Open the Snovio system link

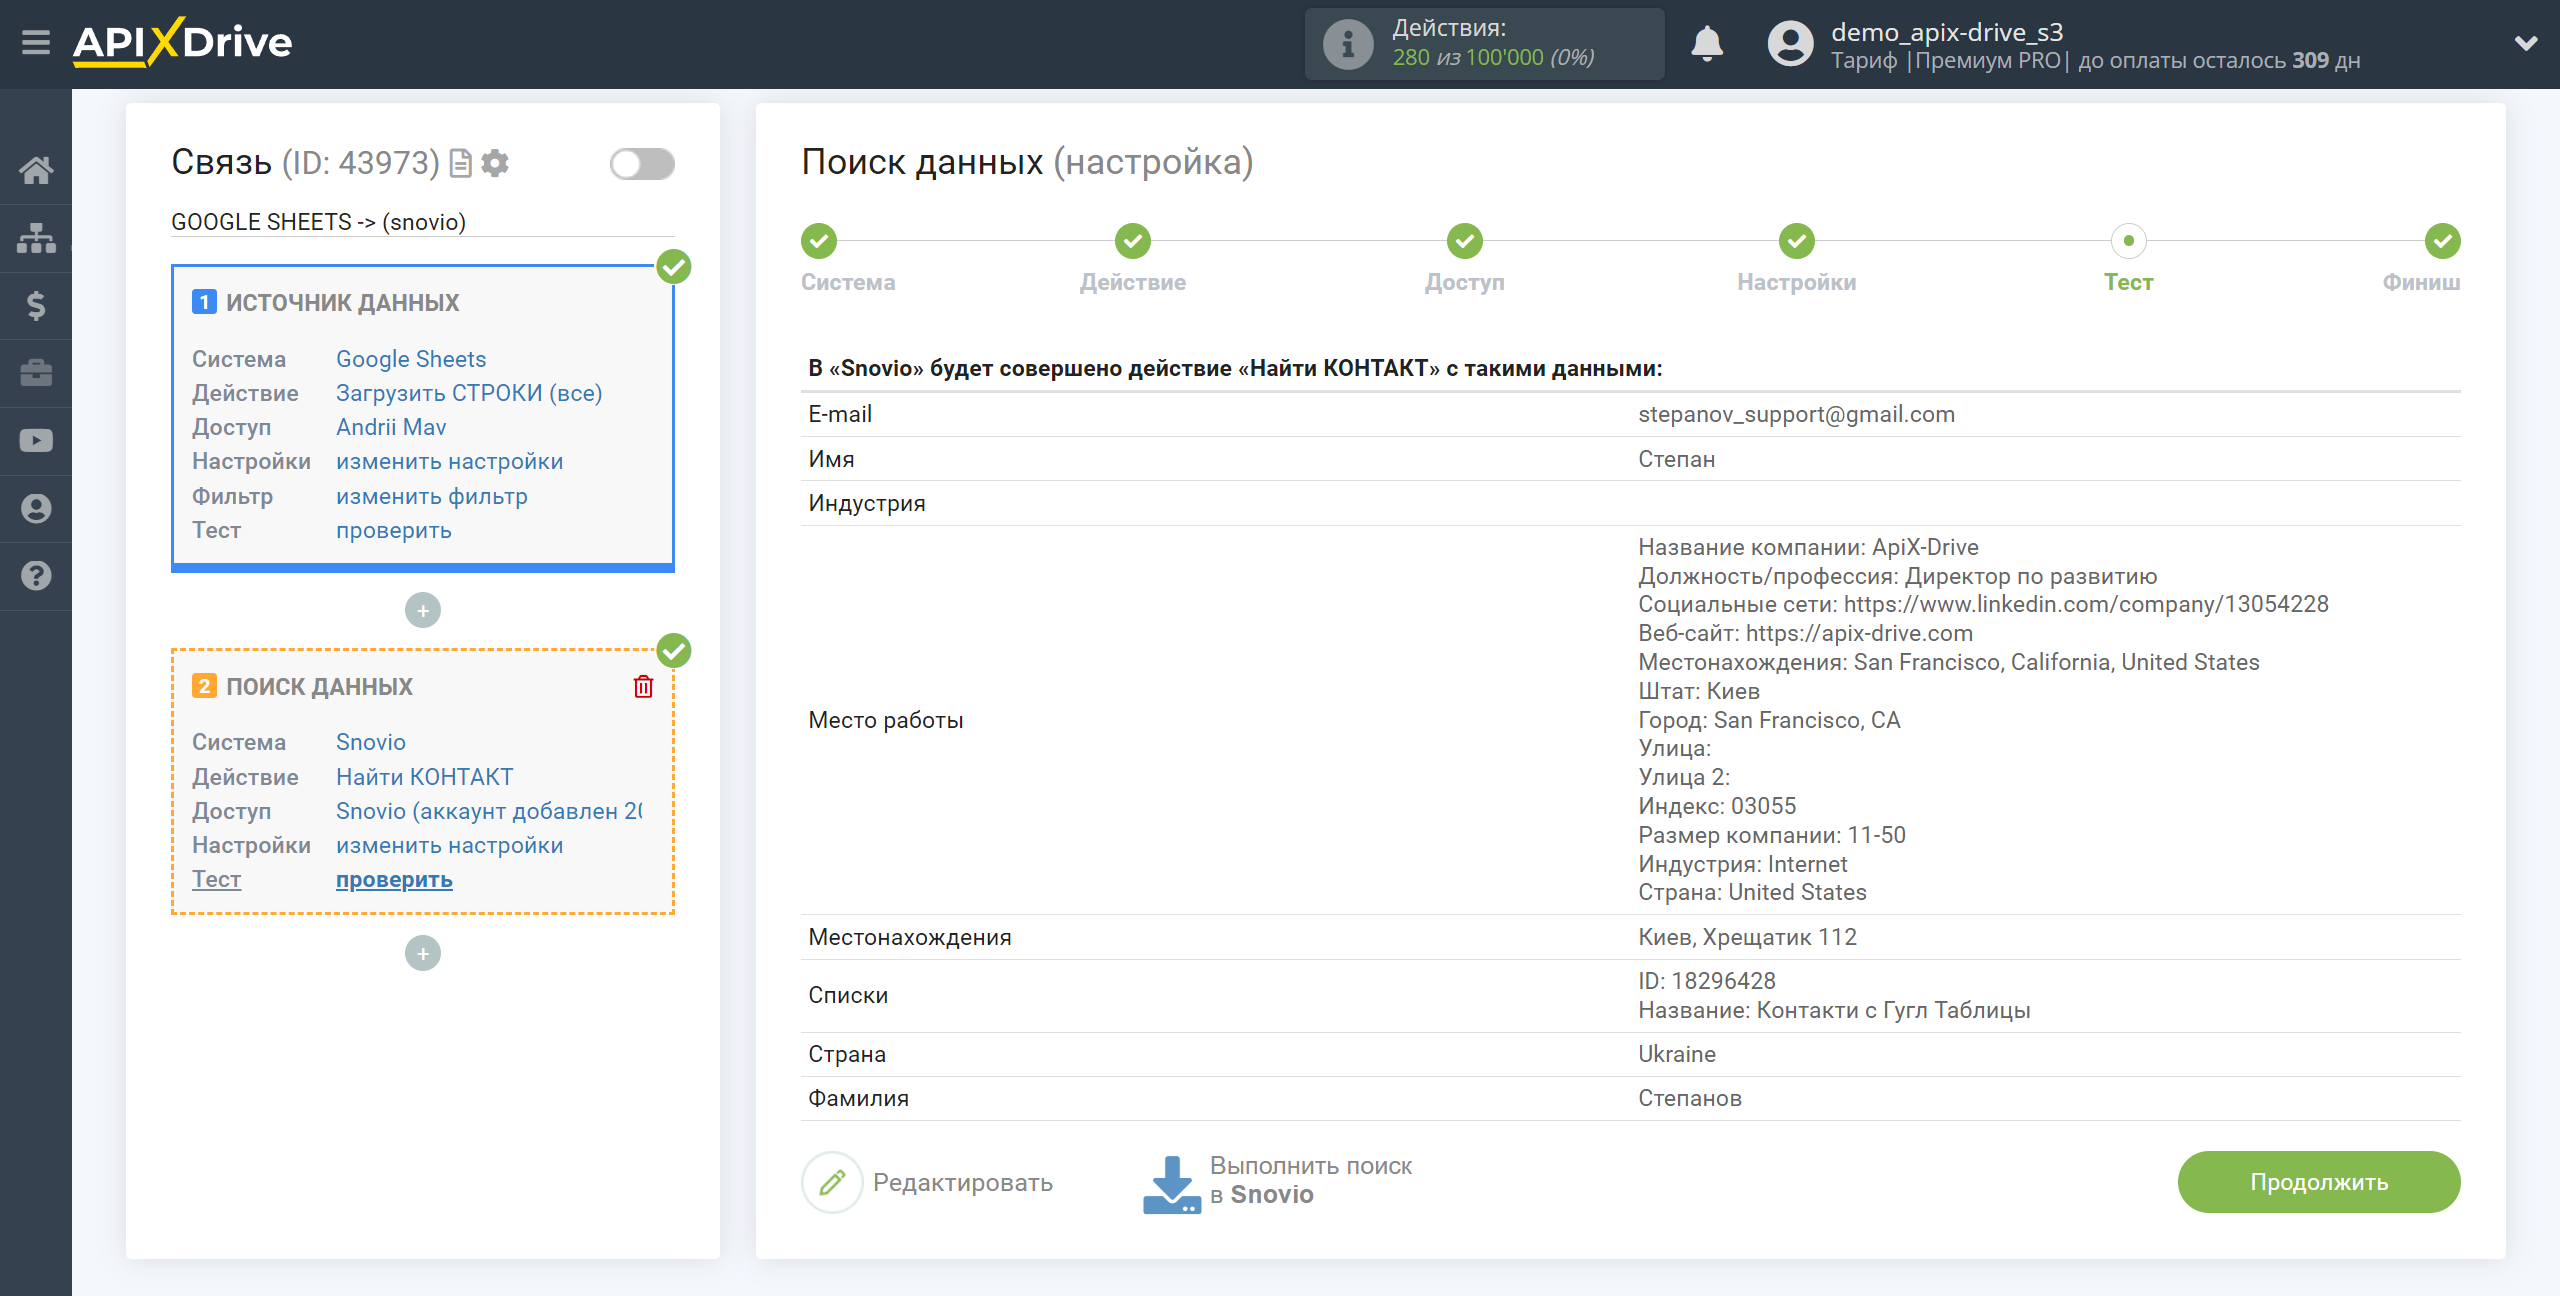tap(371, 742)
